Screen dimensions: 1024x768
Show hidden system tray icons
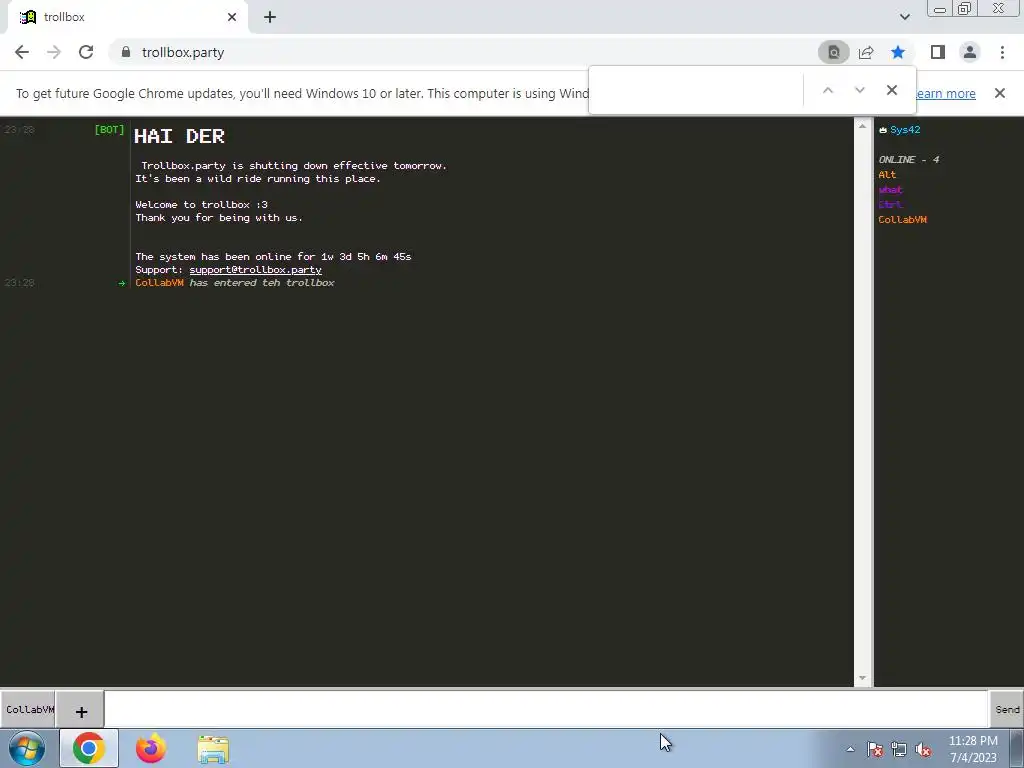[x=850, y=749]
